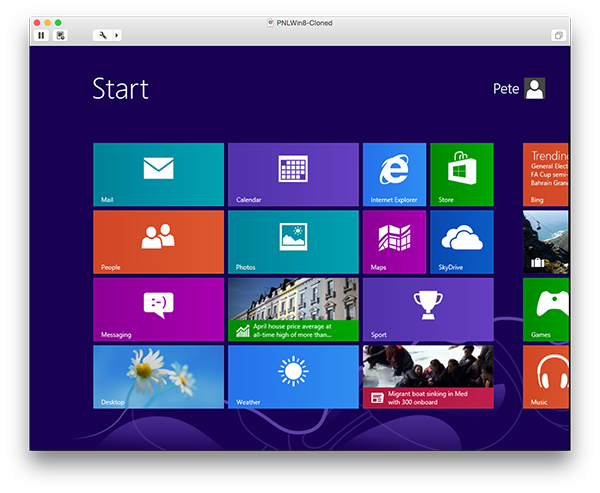Viewport: 600px width, 493px height.
Task: Open the Calendar tile
Action: tap(293, 175)
